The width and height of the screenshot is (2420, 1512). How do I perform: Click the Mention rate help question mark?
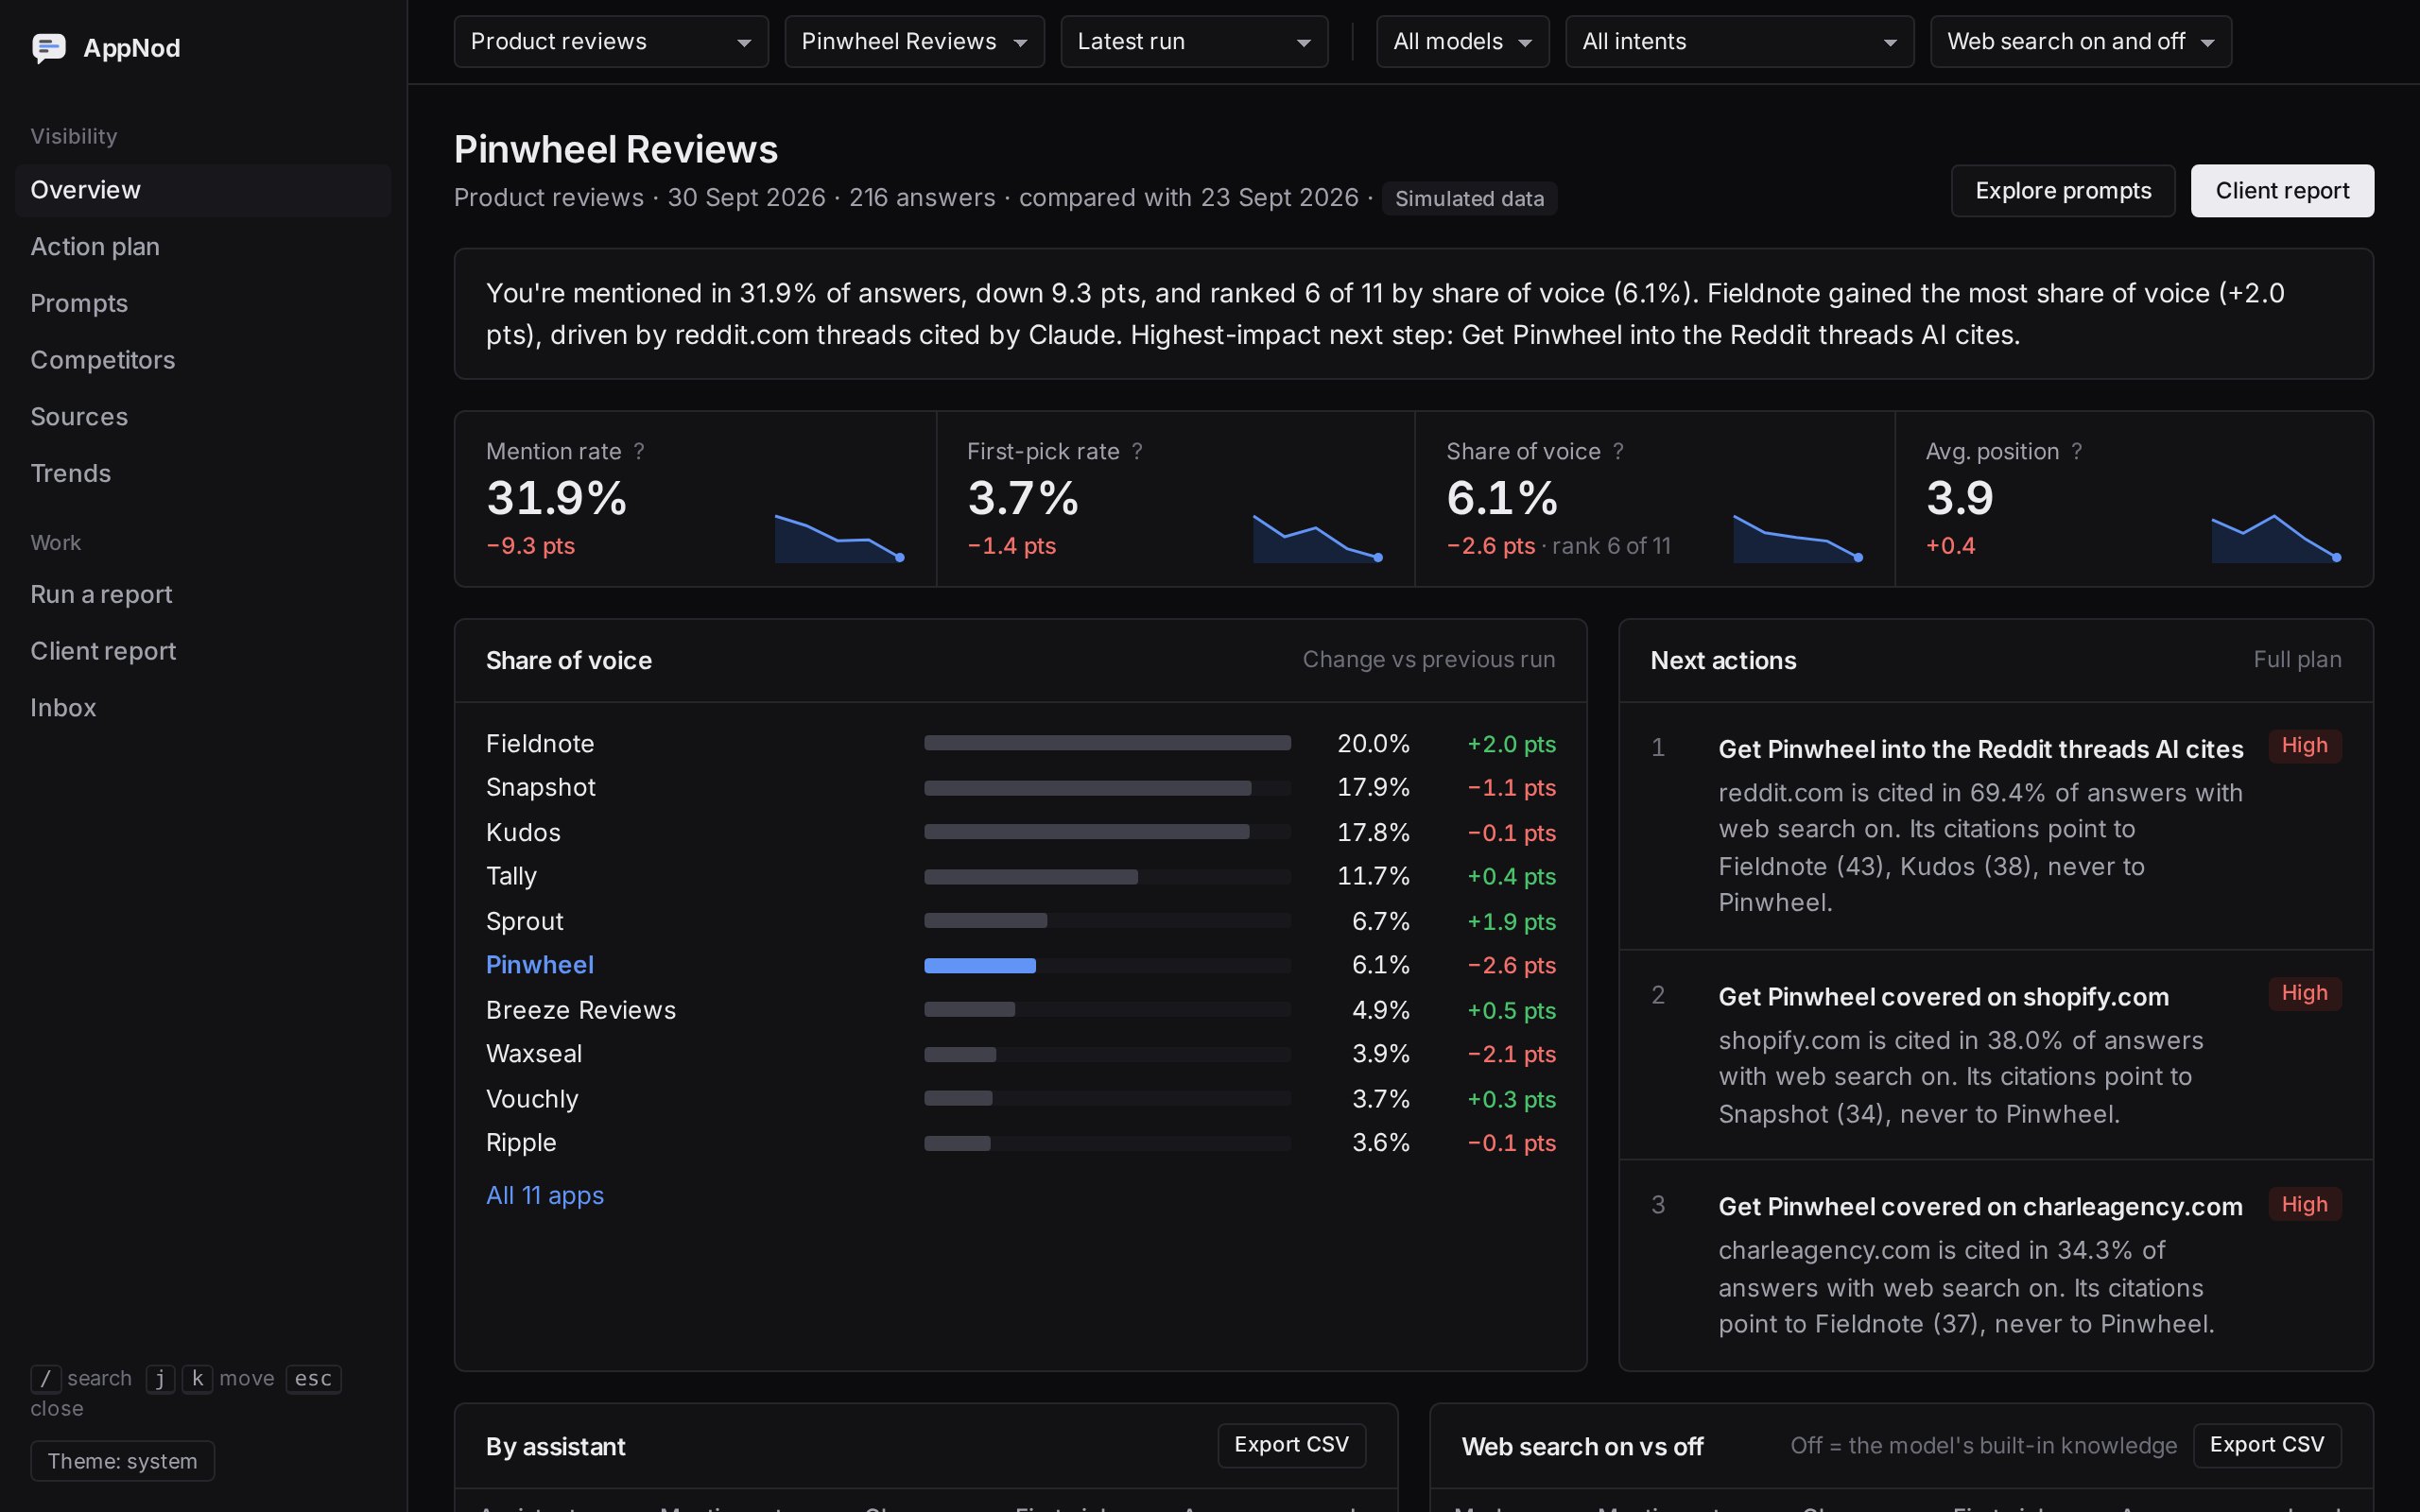tap(639, 451)
